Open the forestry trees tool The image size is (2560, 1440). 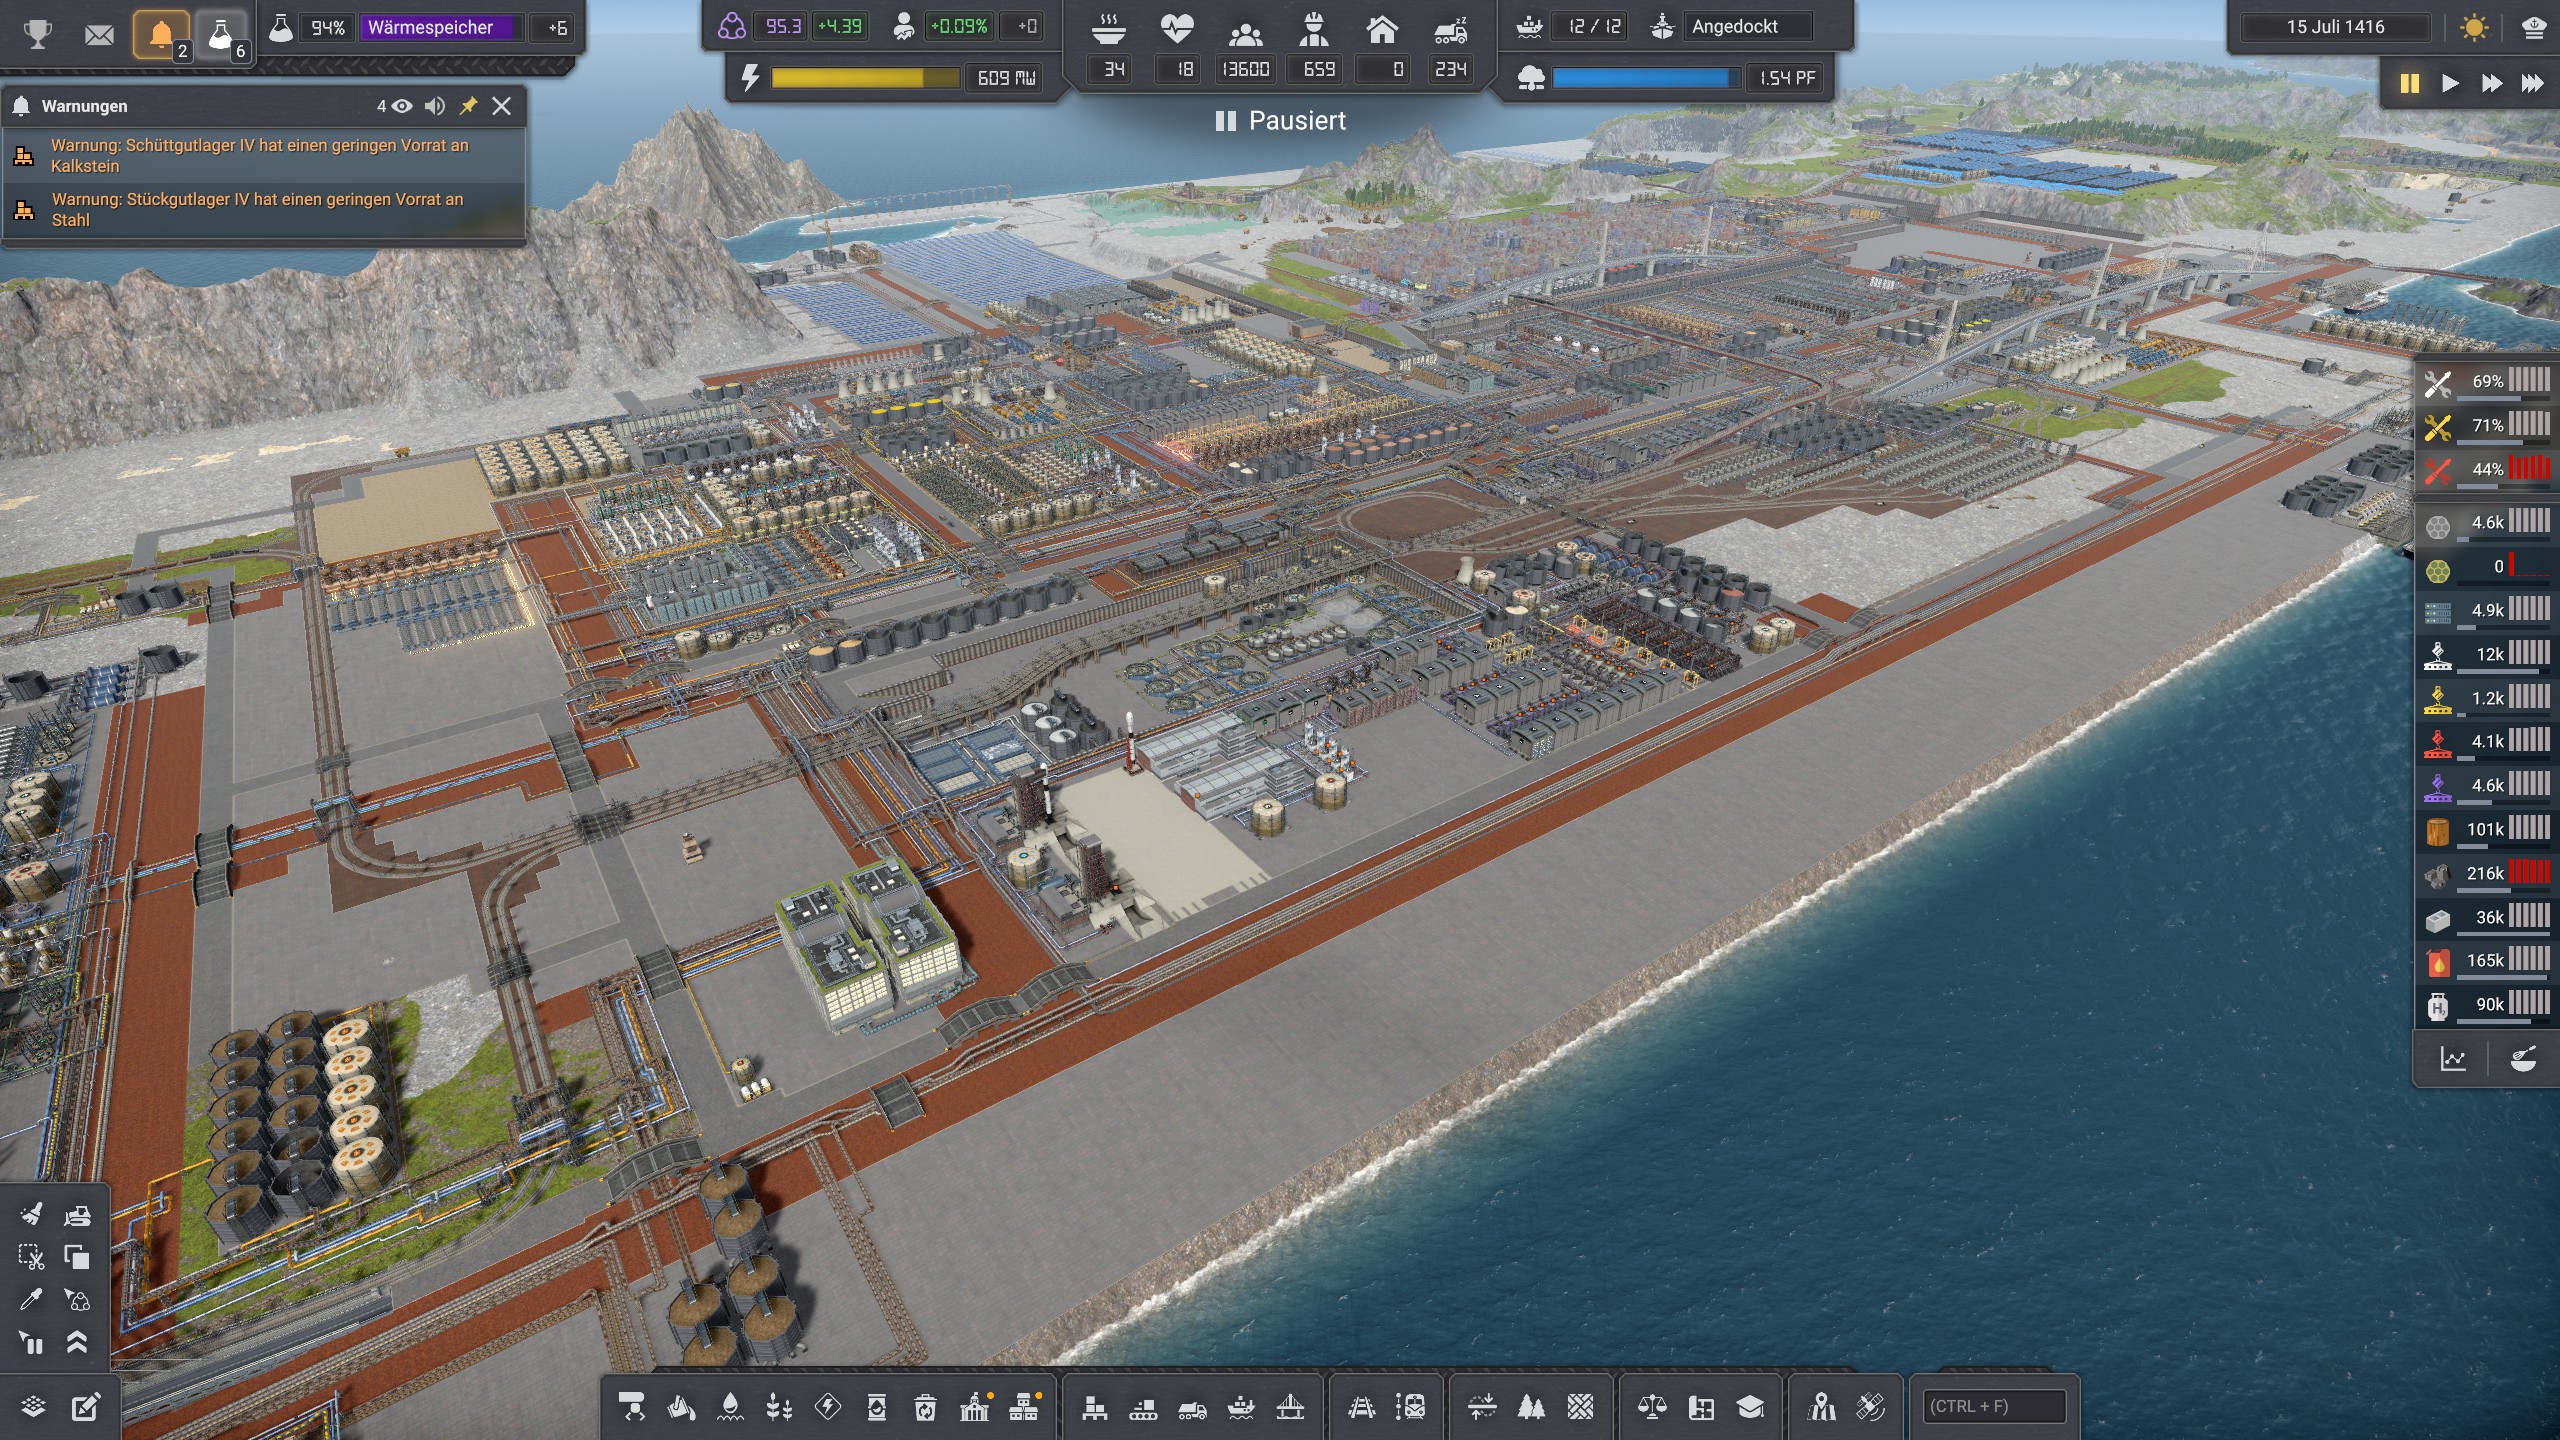click(1531, 1408)
